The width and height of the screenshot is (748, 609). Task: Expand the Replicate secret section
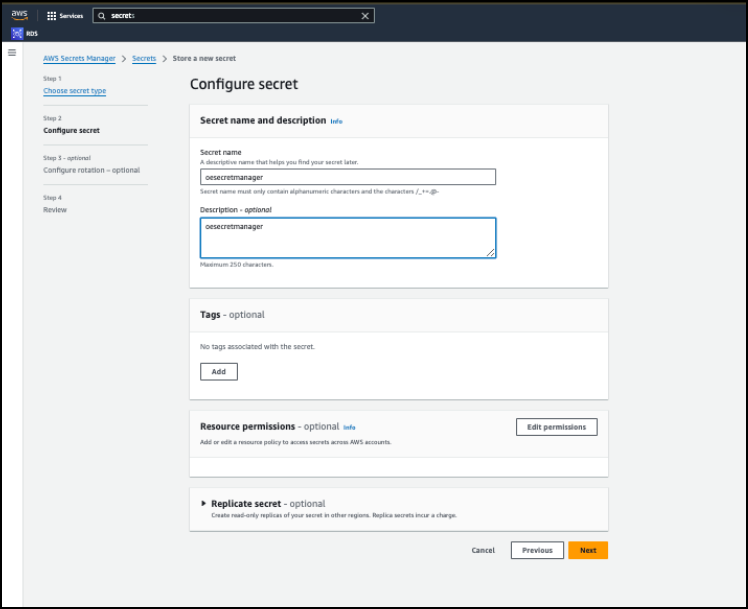pyautogui.click(x=204, y=504)
